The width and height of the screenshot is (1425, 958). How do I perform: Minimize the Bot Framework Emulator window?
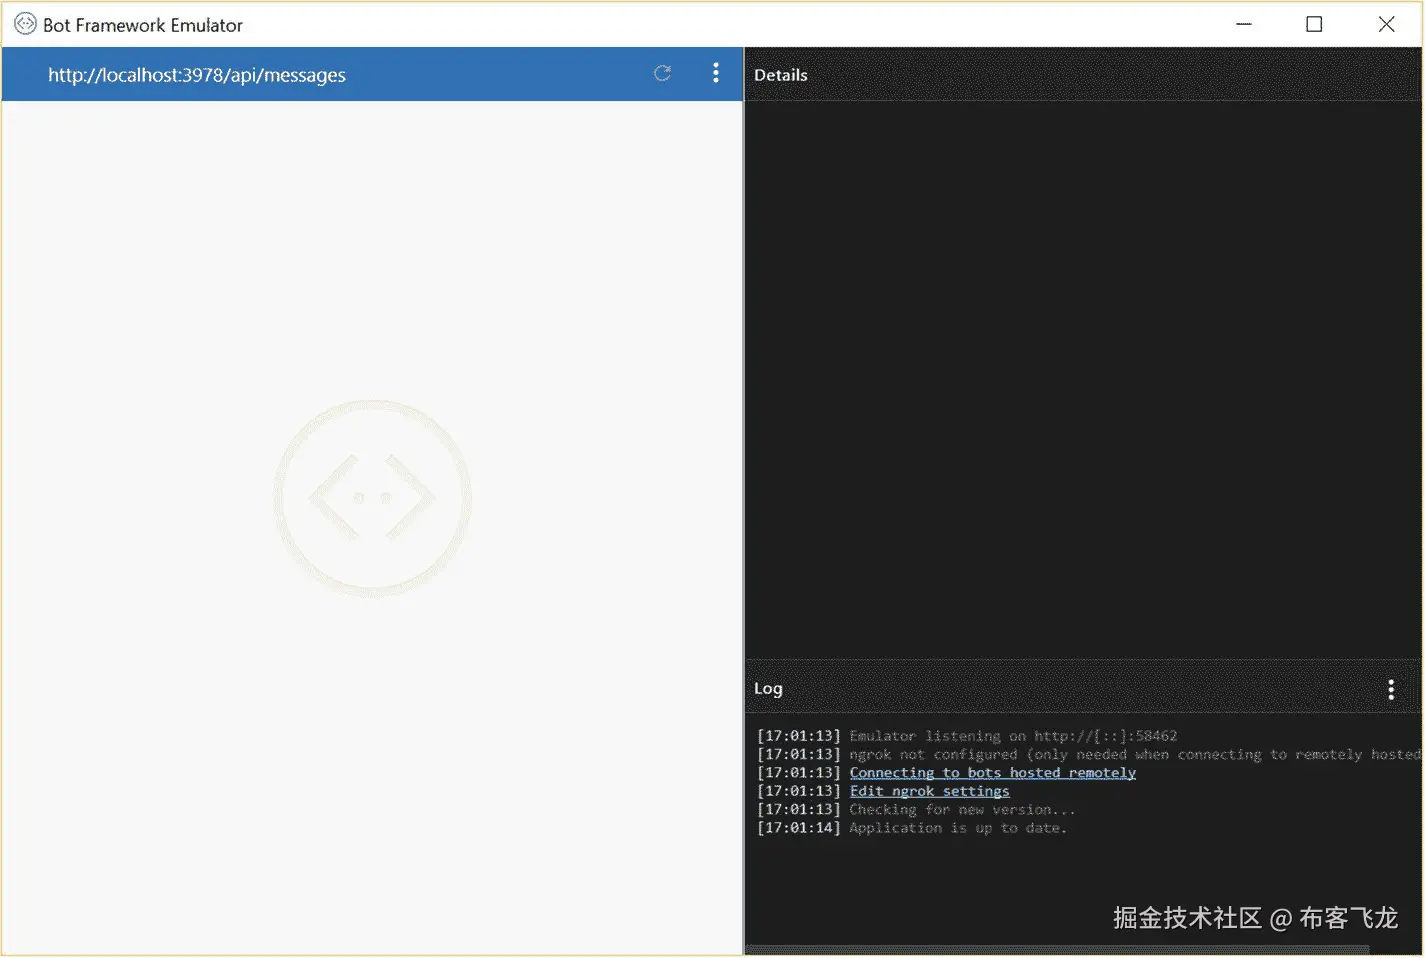1244,24
